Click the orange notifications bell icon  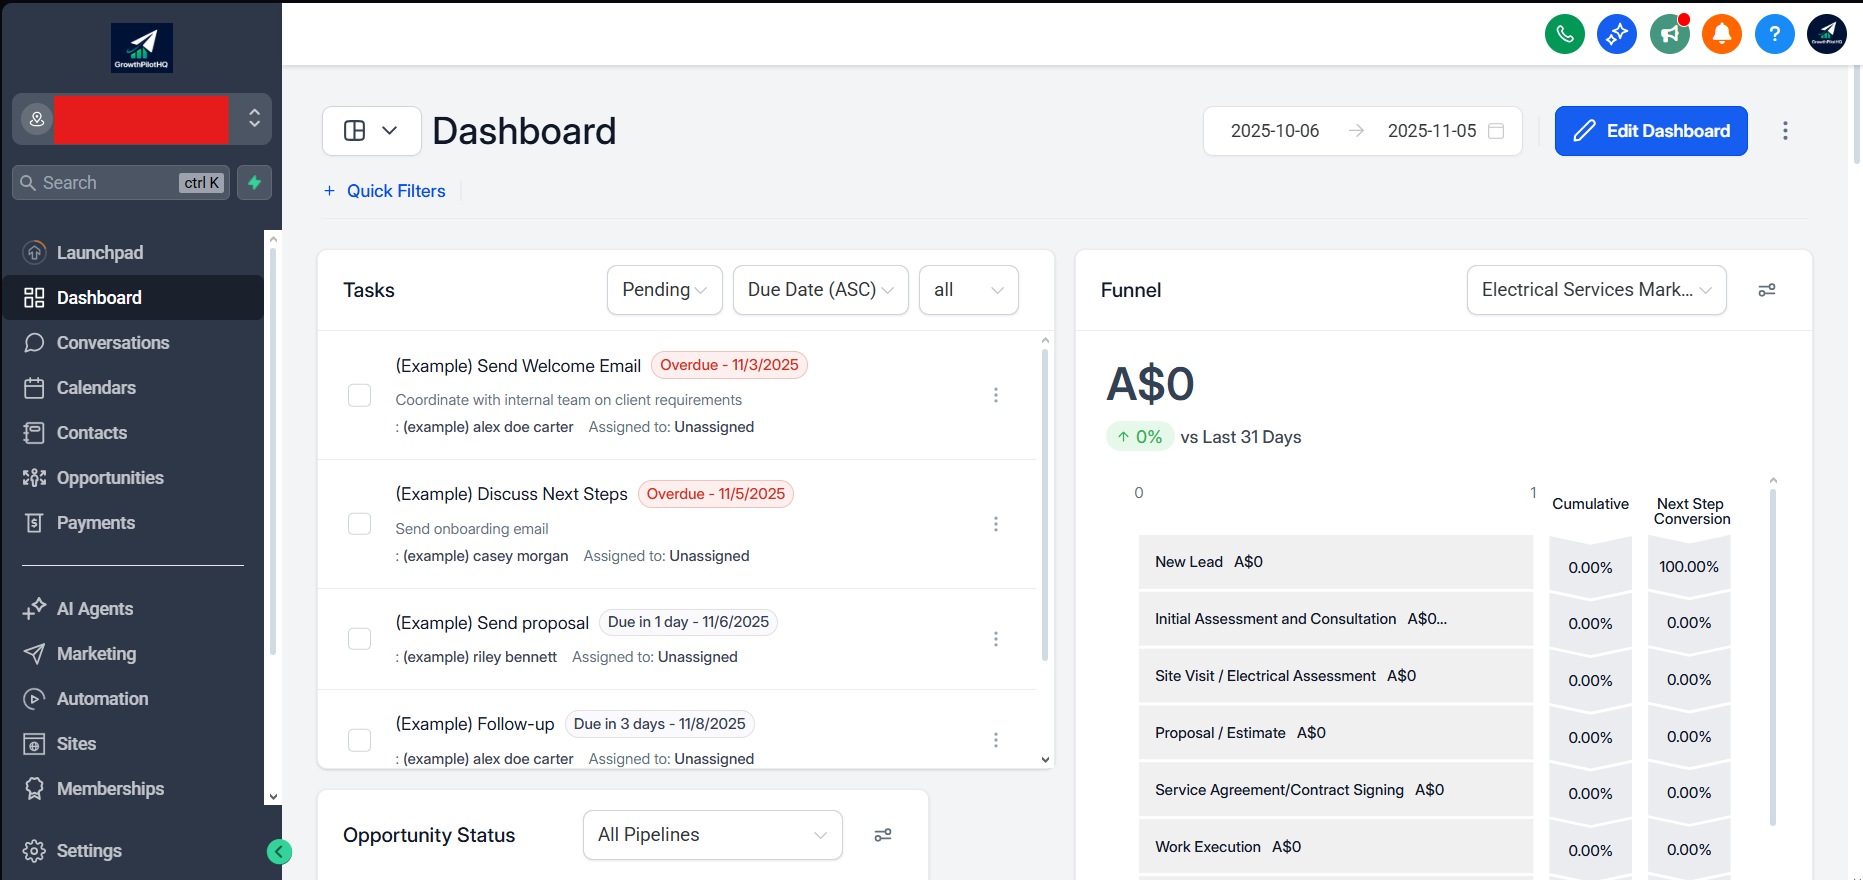click(1721, 34)
